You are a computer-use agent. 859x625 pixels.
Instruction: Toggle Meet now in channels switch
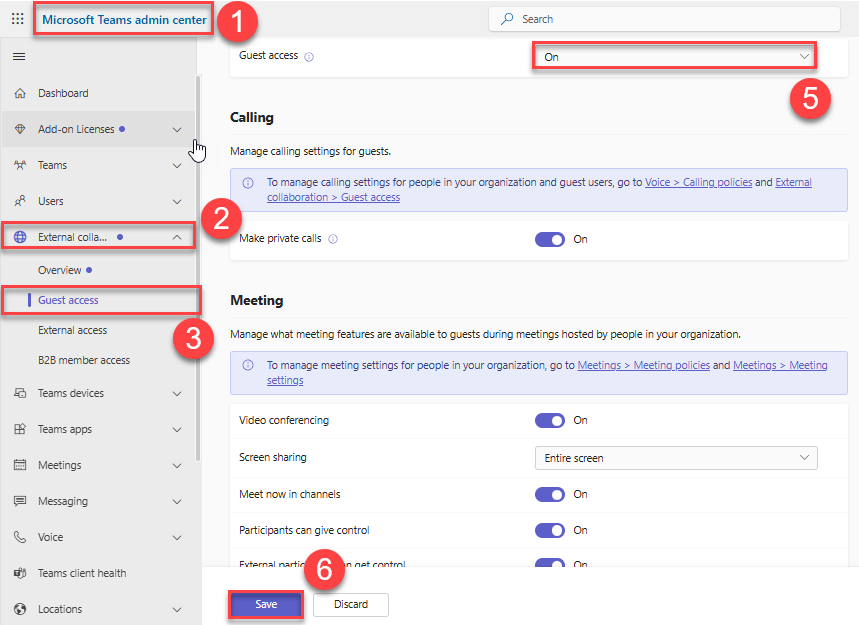click(x=549, y=495)
